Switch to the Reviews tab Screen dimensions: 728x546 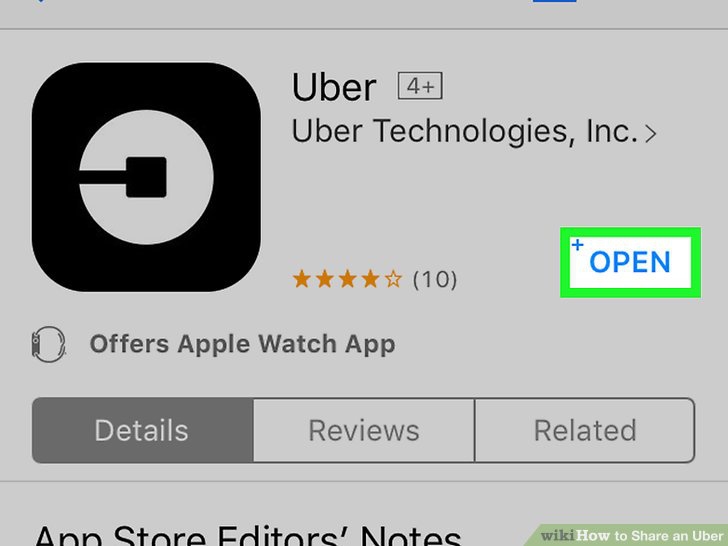364,430
